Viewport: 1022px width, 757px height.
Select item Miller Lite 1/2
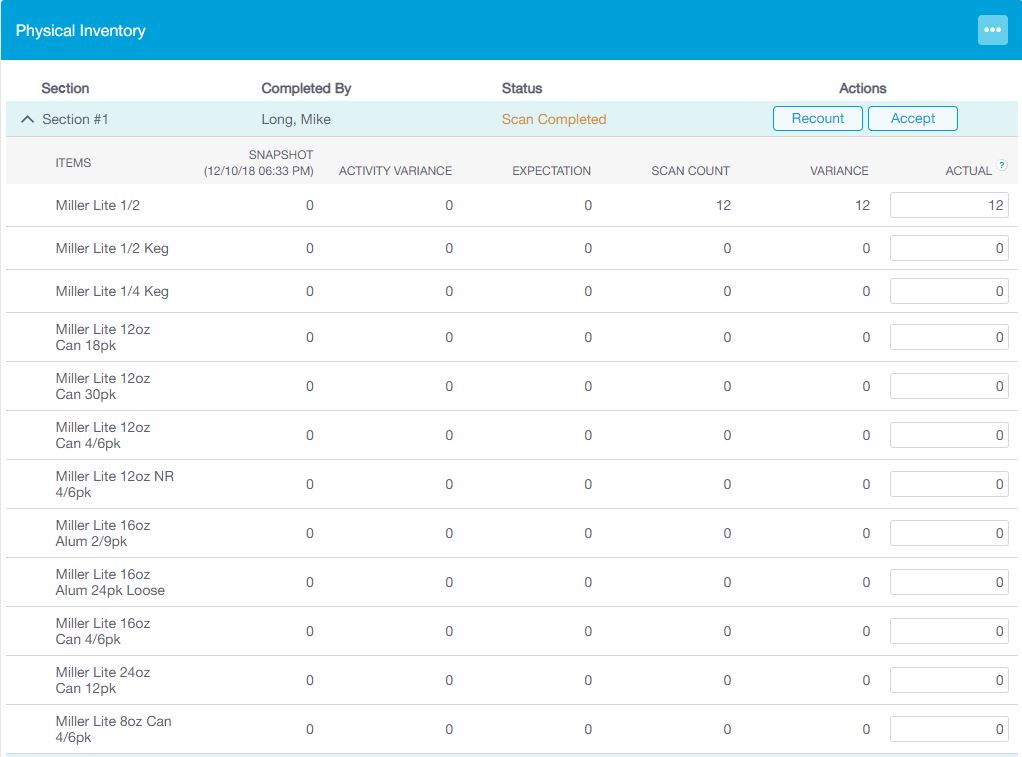pos(98,205)
